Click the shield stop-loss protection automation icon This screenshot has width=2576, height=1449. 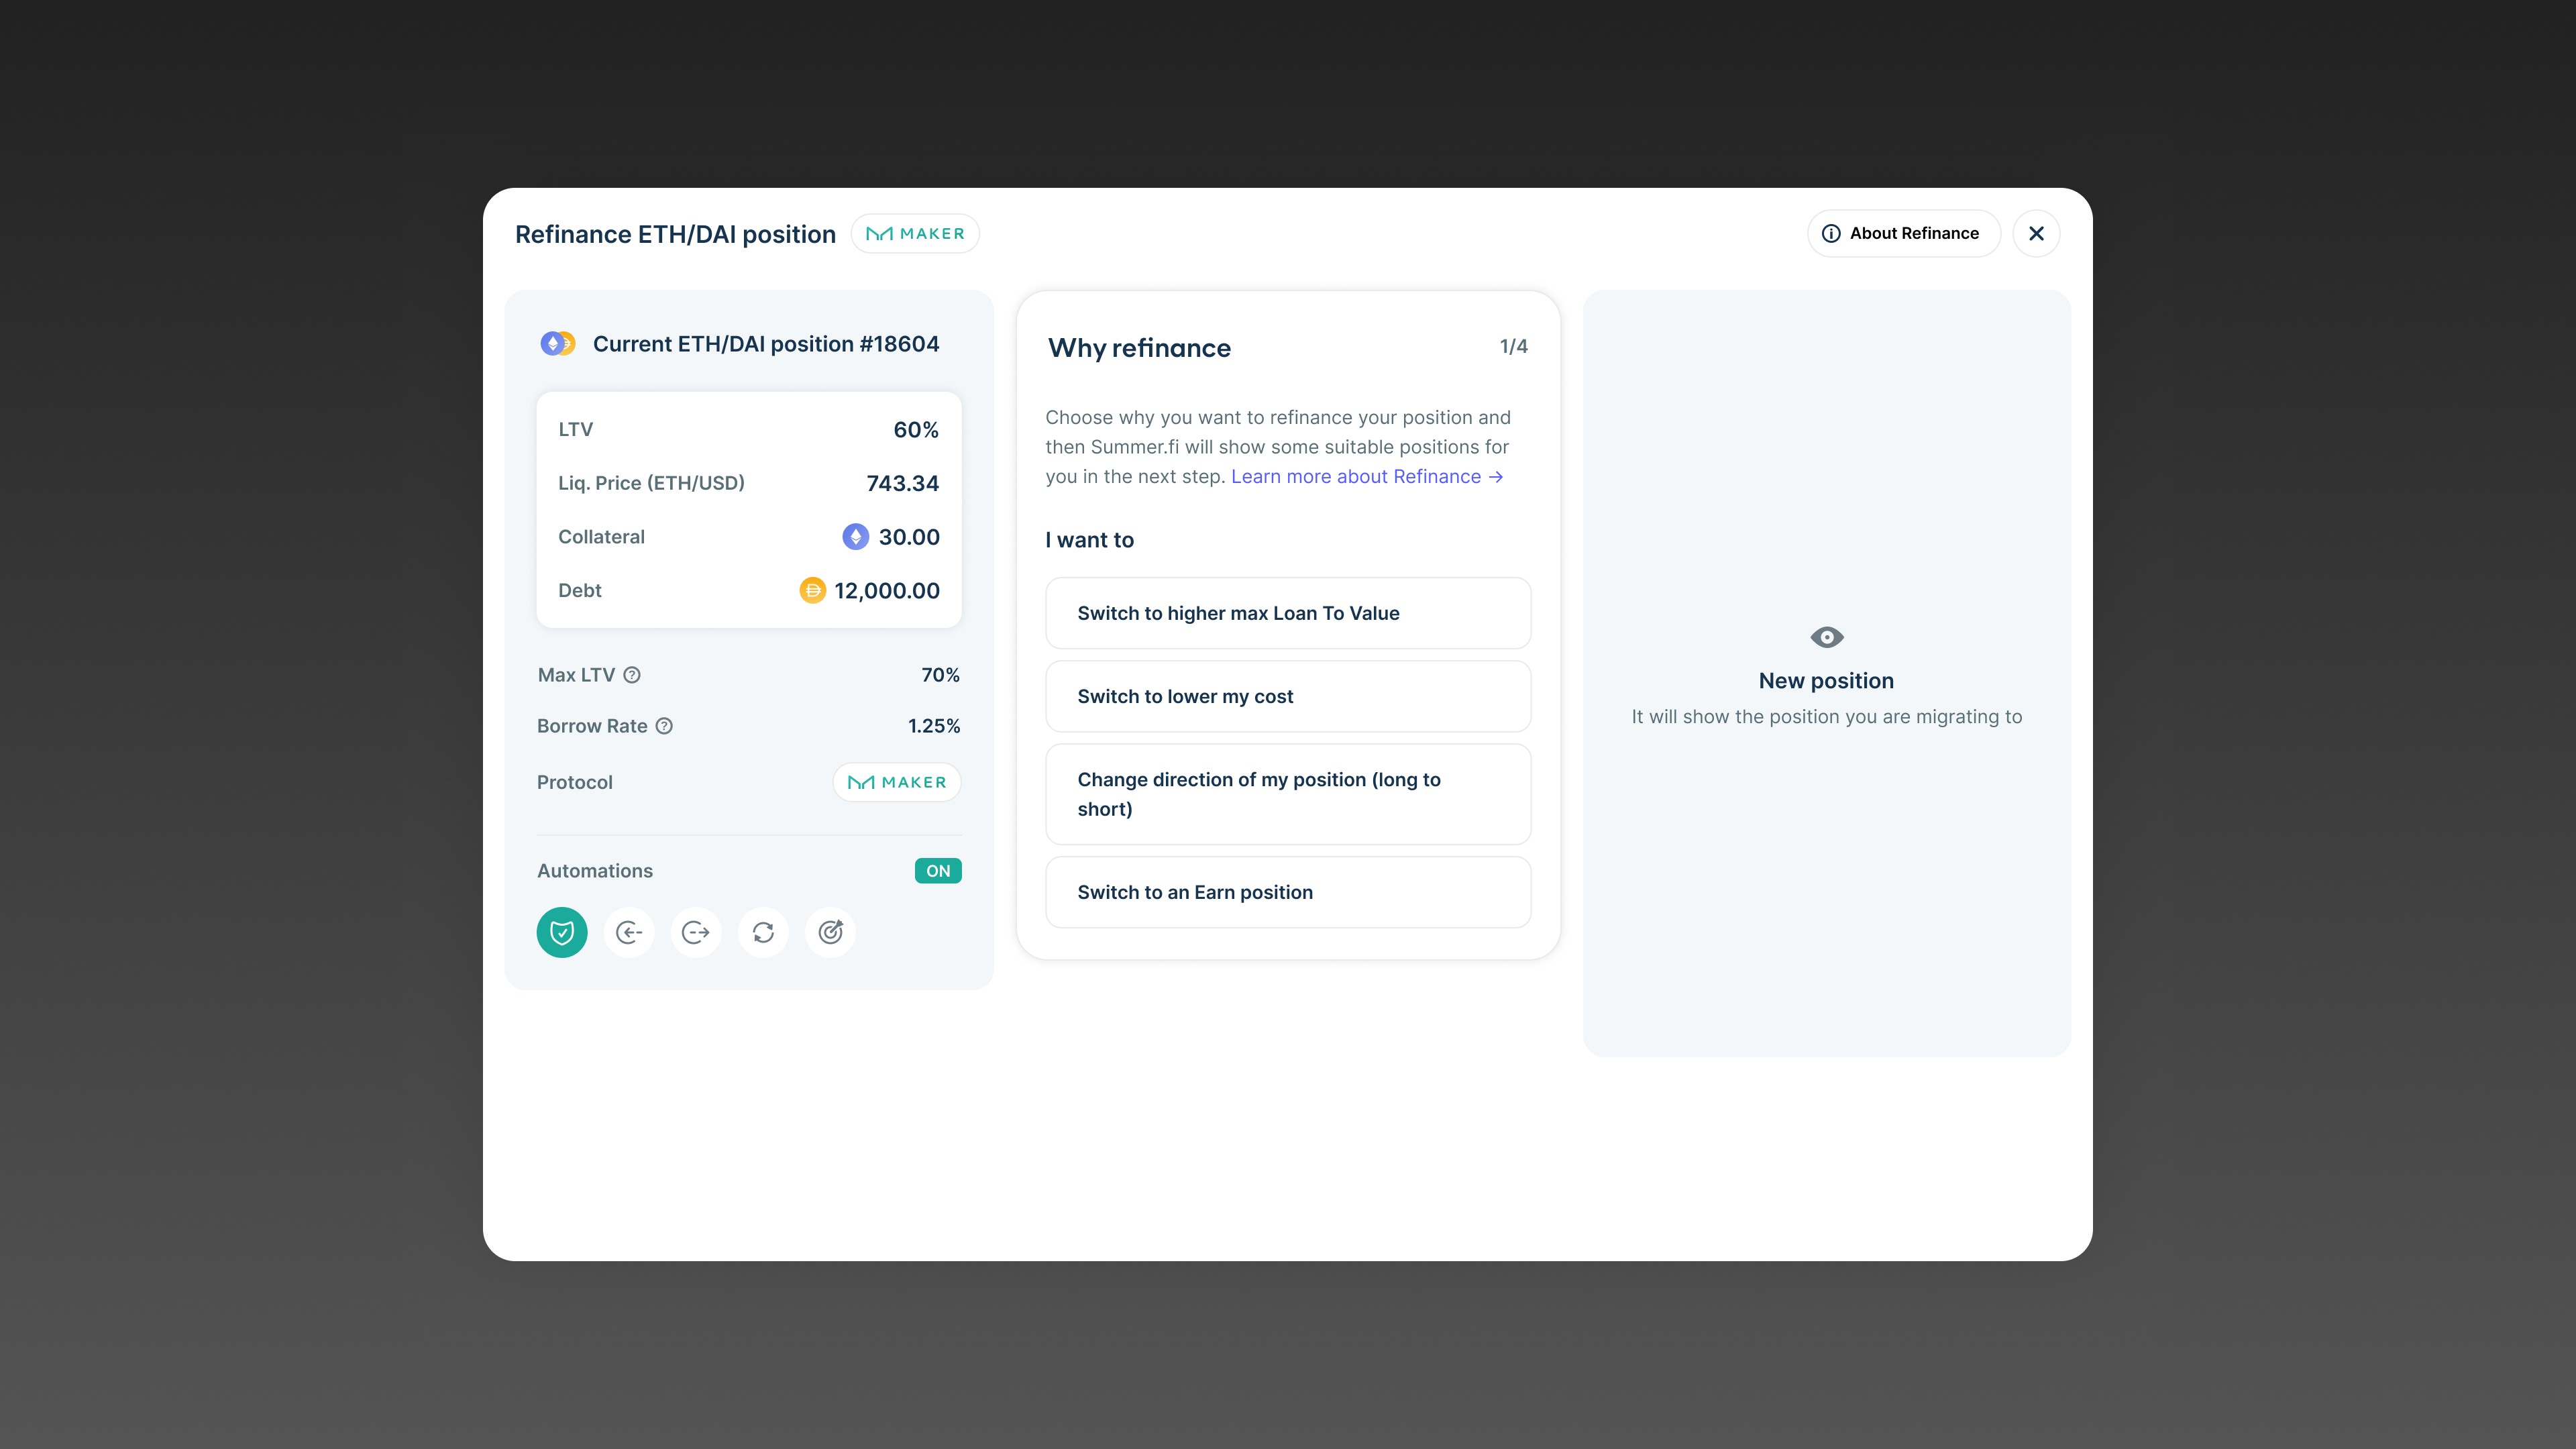coord(562,932)
